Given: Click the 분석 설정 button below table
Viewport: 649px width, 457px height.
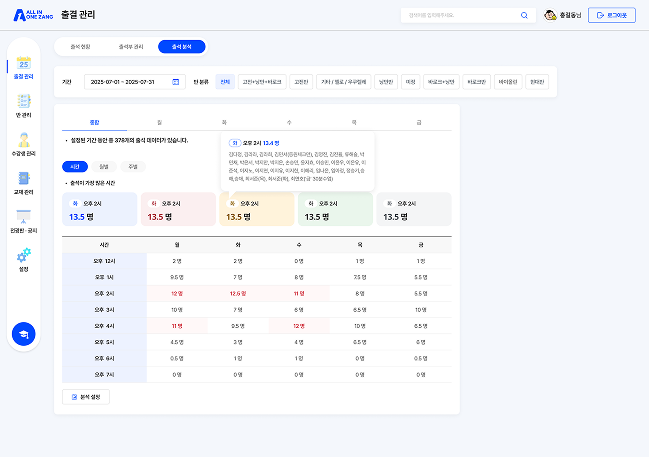Looking at the screenshot, I should 86,397.
